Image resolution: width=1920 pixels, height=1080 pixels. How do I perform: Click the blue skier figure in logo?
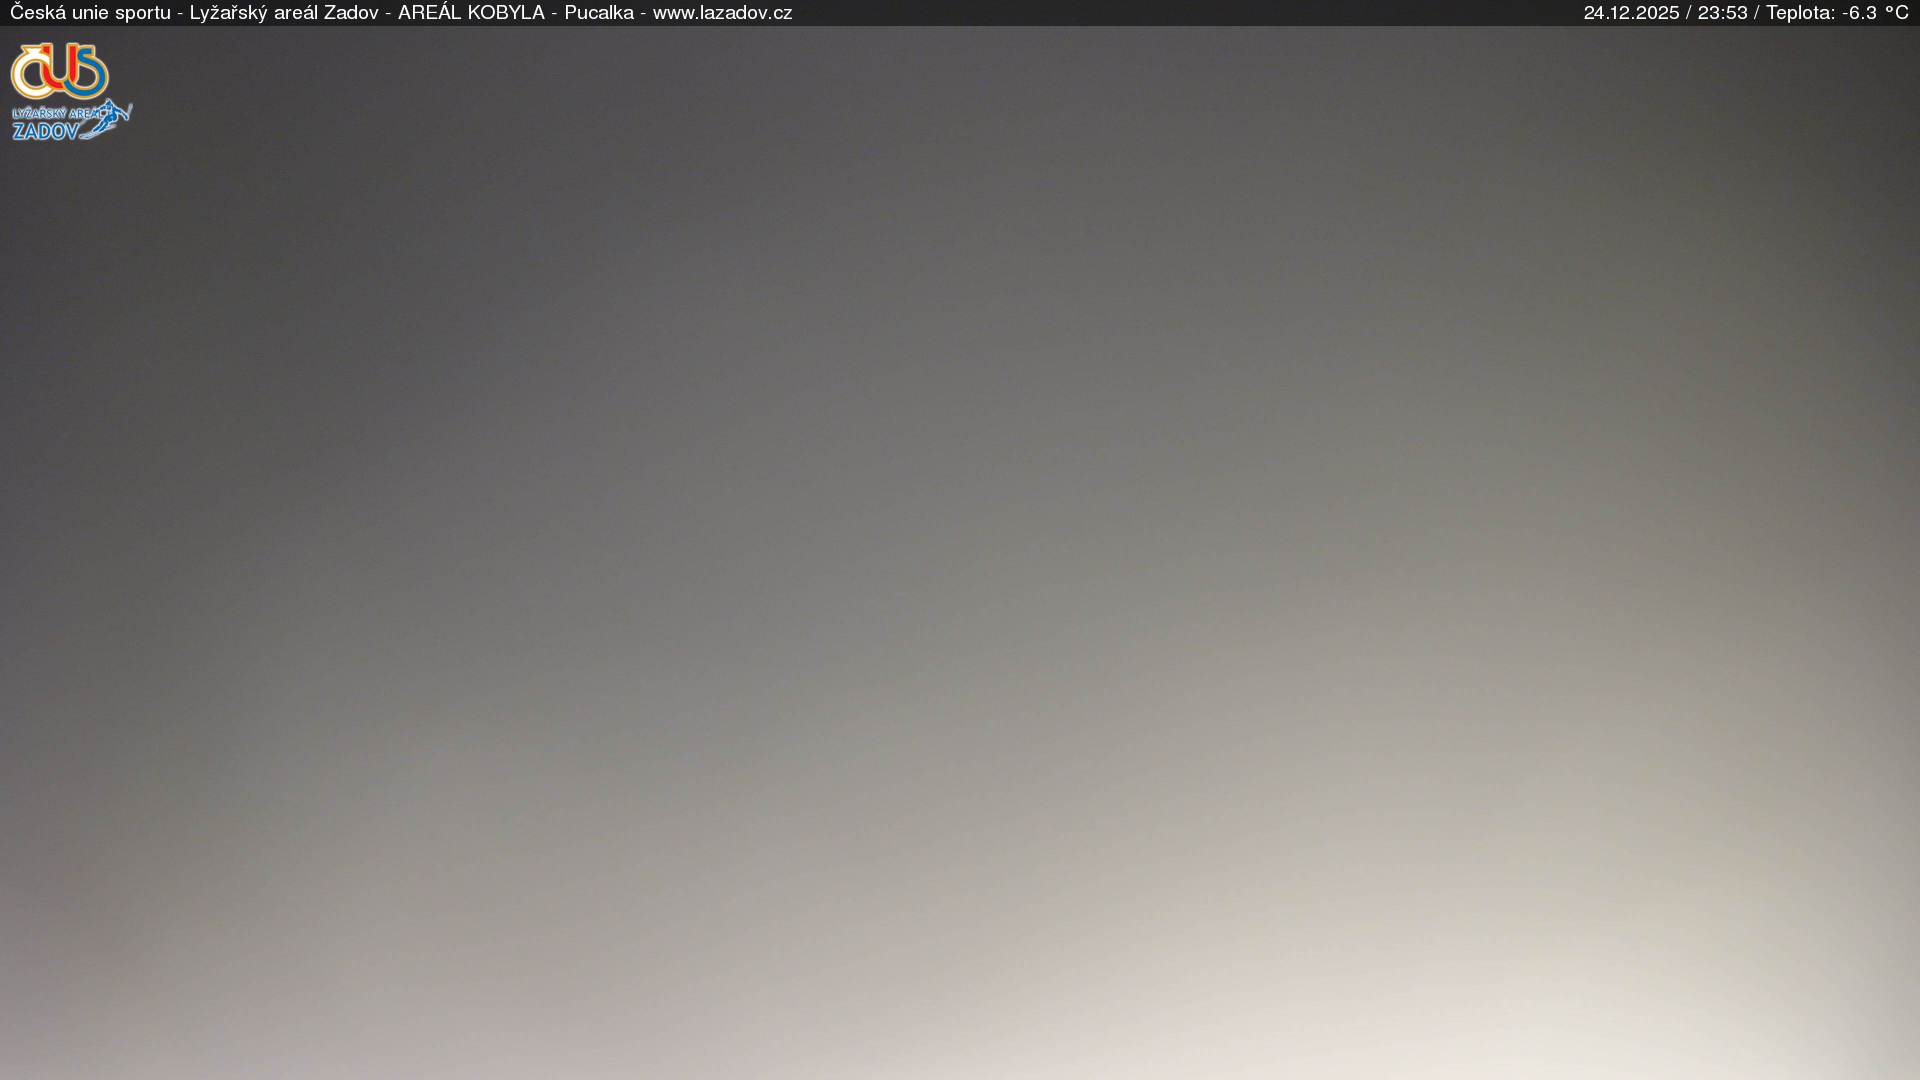pyautogui.click(x=111, y=117)
